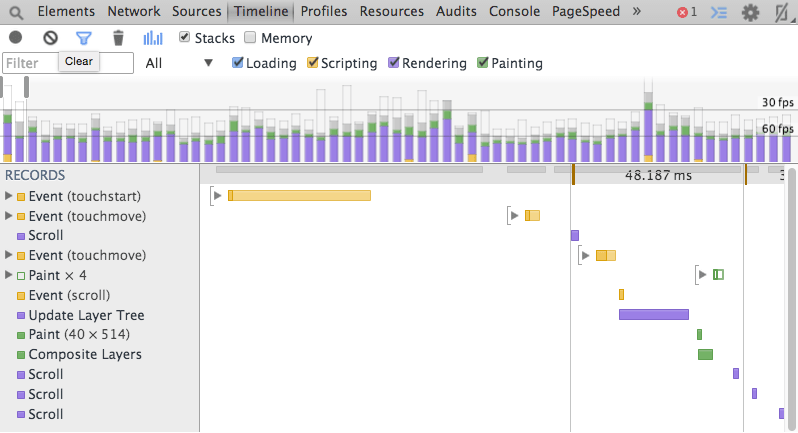Click the search magnifier icon in DevTools
798x433 pixels.
click(x=16, y=12)
